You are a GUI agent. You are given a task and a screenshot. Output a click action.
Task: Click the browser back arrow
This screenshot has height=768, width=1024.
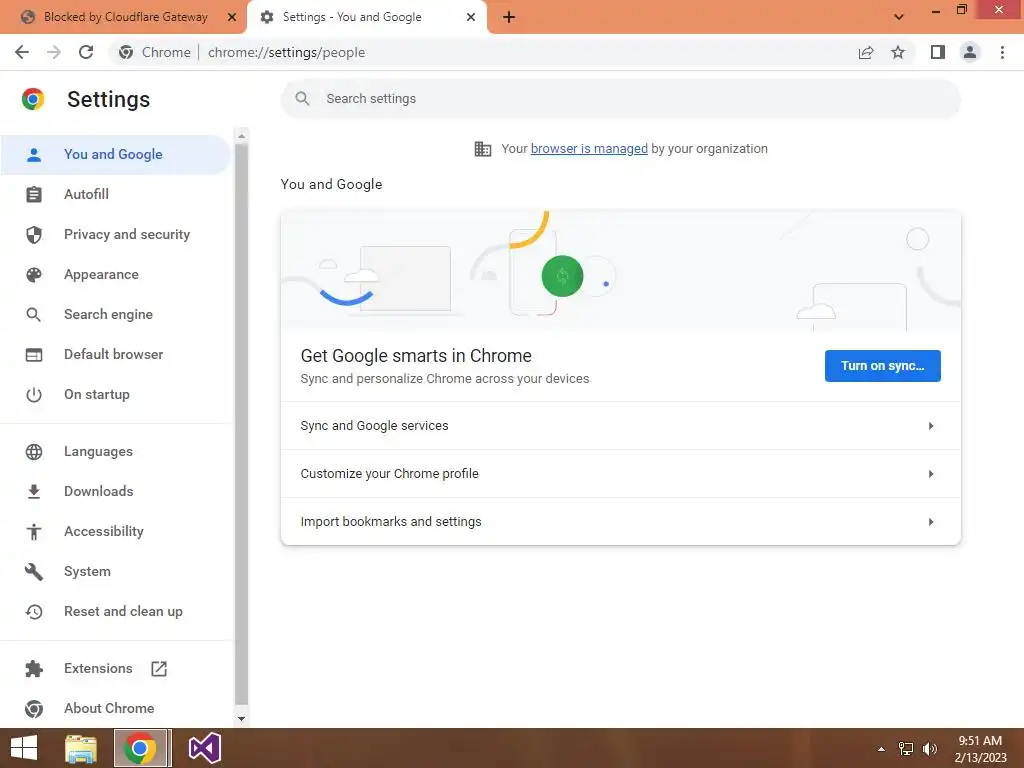[x=22, y=52]
